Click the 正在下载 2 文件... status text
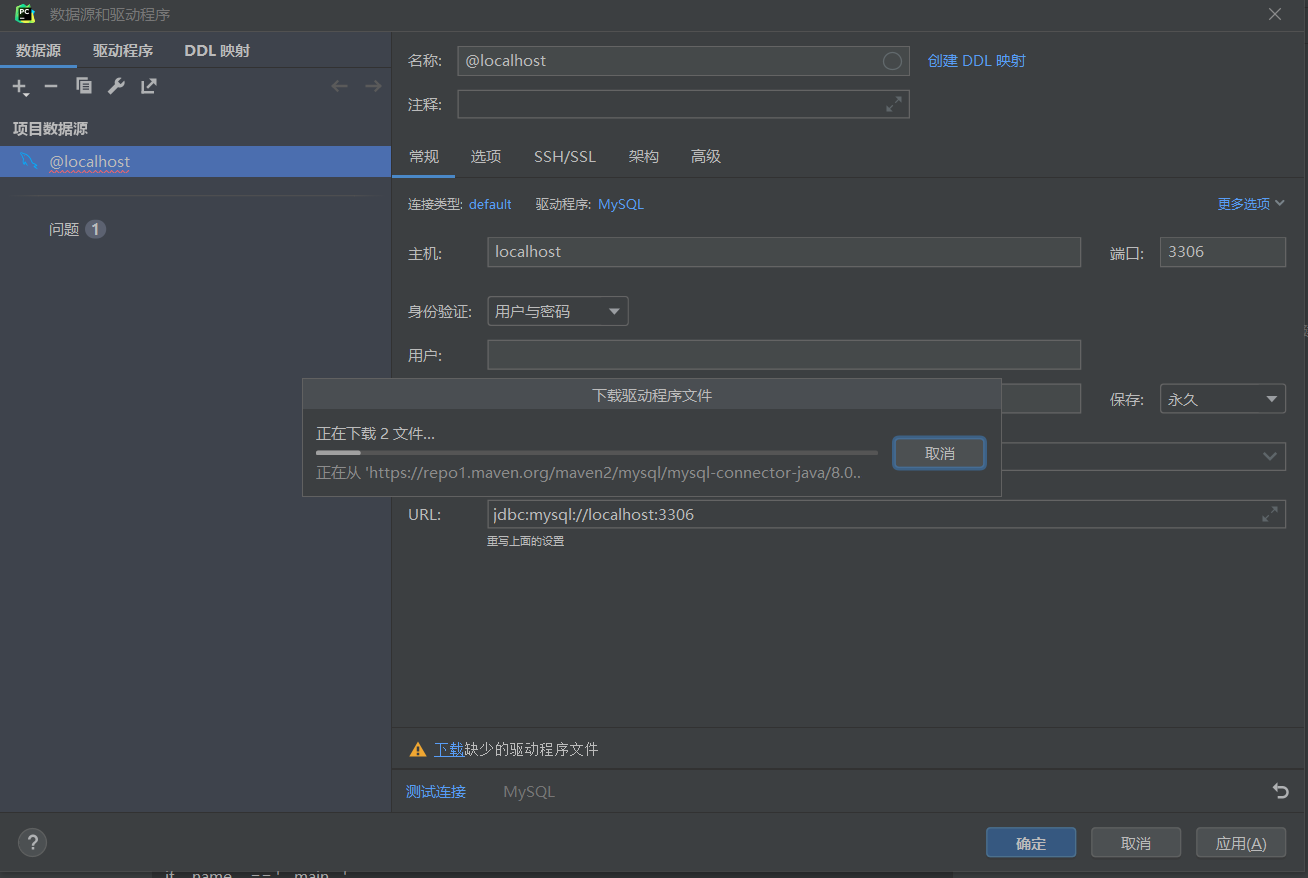 tap(376, 433)
